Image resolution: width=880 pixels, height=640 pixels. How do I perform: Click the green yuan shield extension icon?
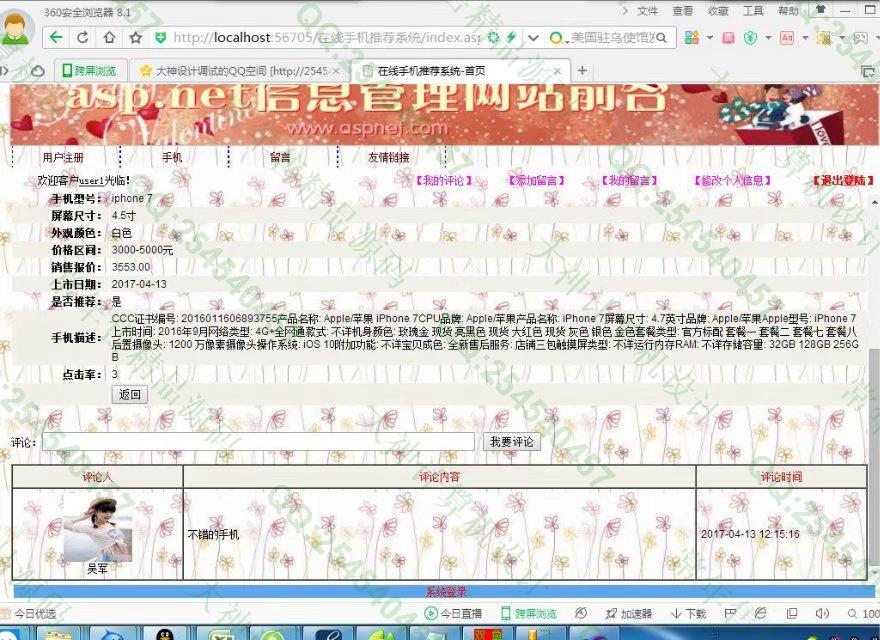(x=750, y=38)
